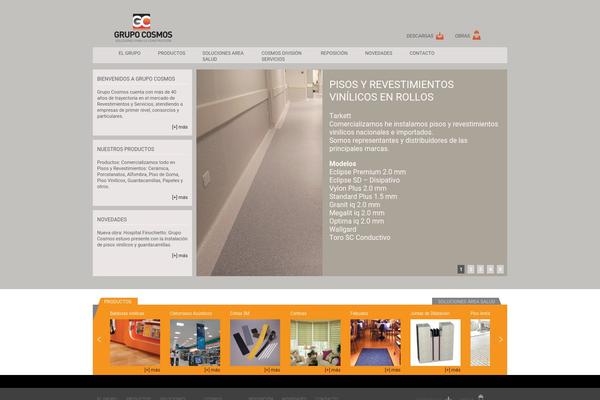Viewport: 600px width, 400px height.
Task: Open El Grupo menu item
Action: [130, 53]
